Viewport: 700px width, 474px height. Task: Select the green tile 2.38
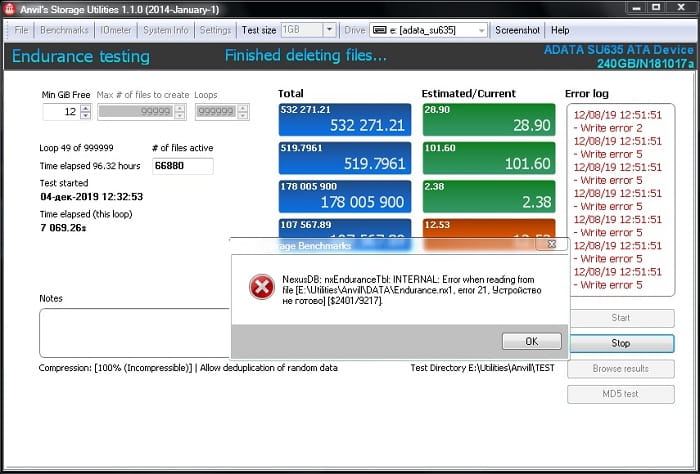489,196
